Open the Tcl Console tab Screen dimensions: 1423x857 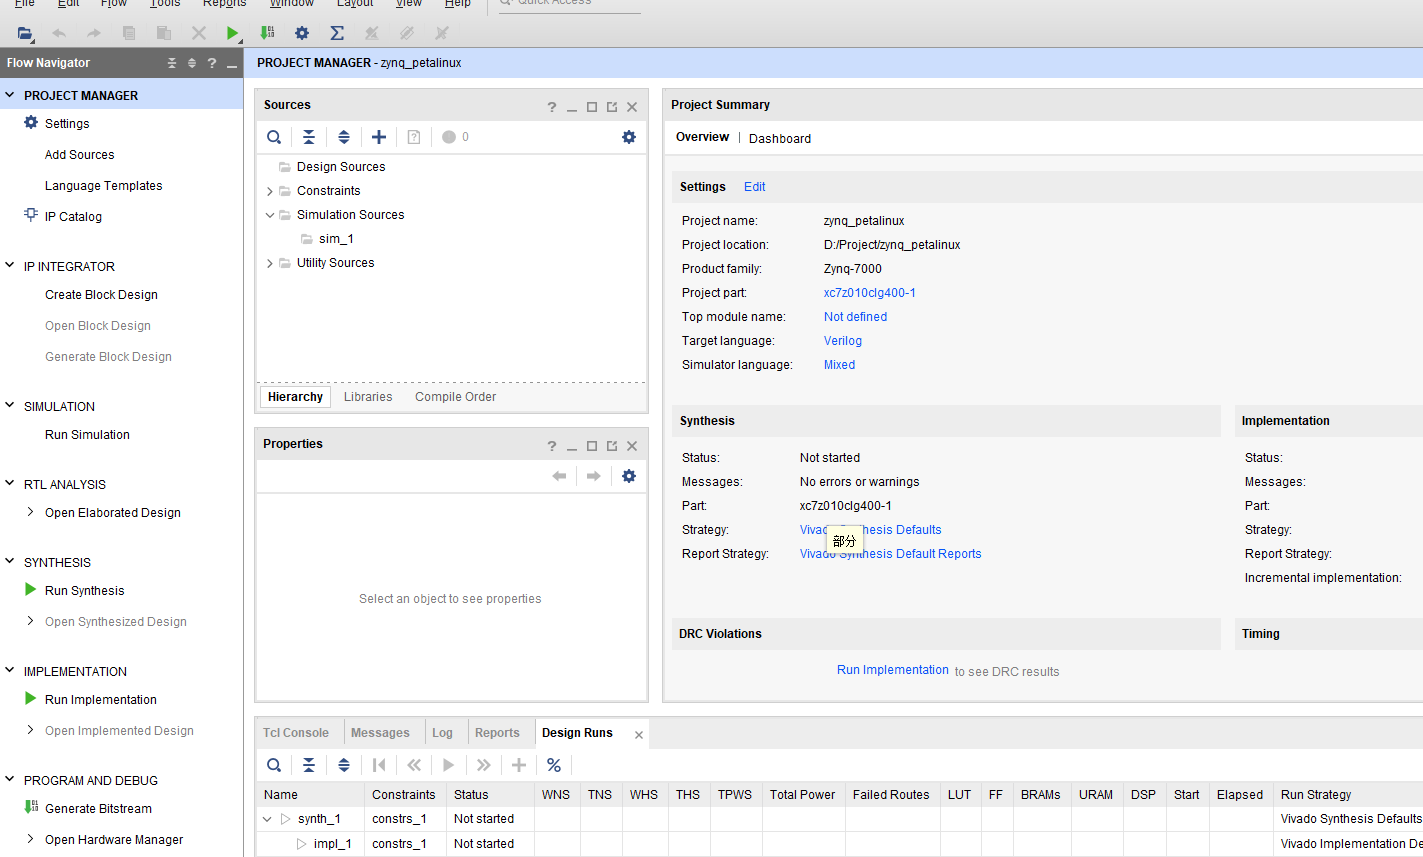[296, 733]
